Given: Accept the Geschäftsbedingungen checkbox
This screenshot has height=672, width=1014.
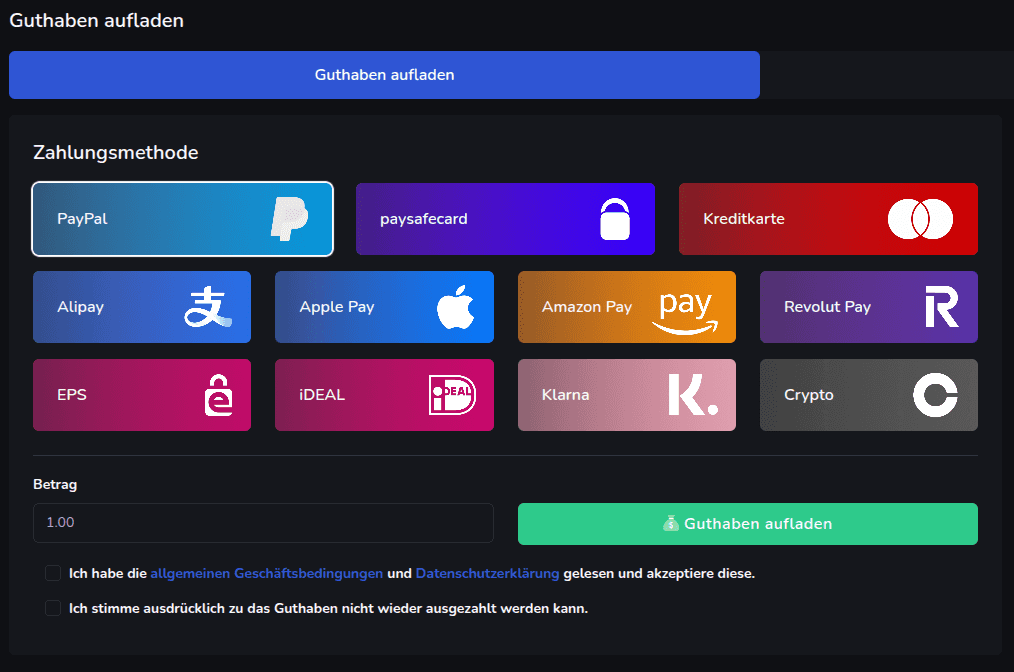Looking at the screenshot, I should pos(53,573).
